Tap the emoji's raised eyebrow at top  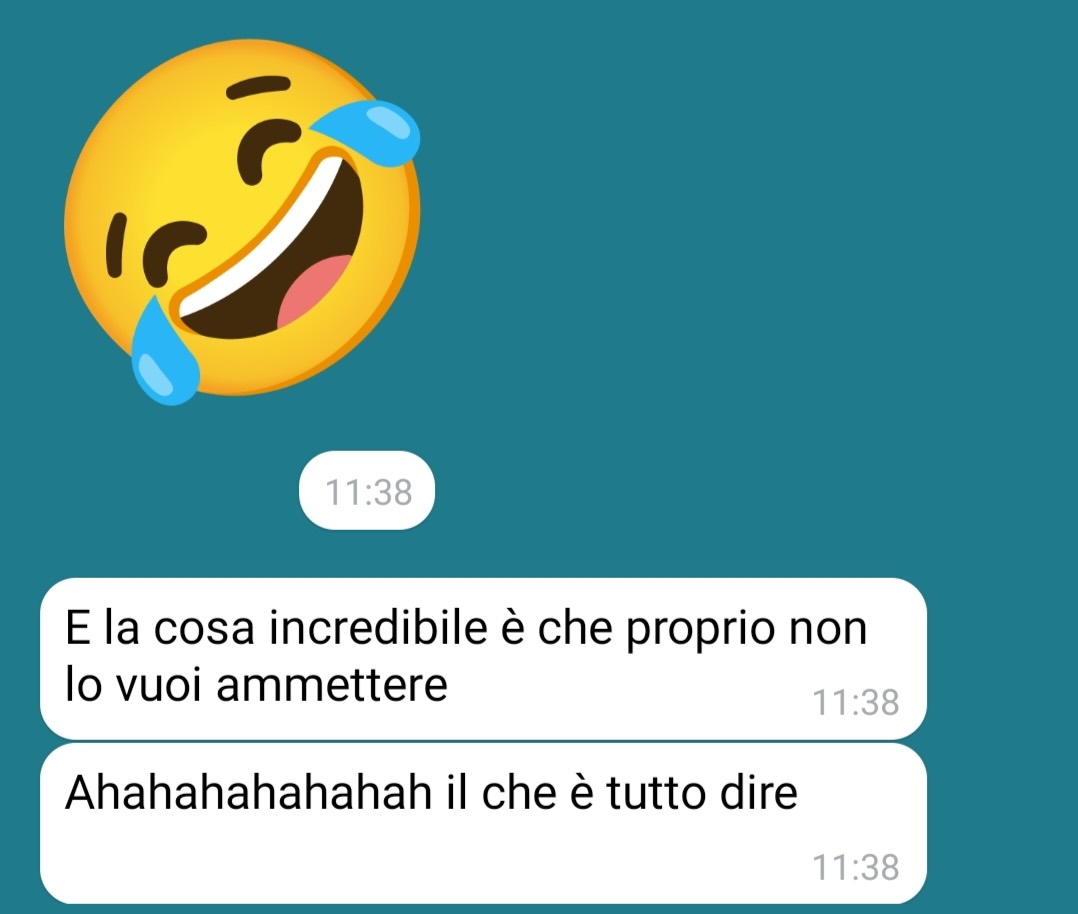point(258,87)
